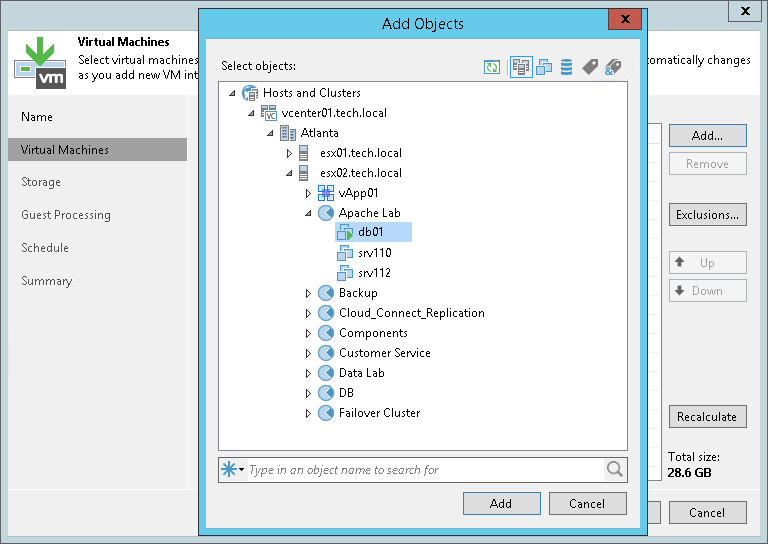The image size is (768, 544).
Task: Click the search magnifier icon
Action: tap(615, 469)
